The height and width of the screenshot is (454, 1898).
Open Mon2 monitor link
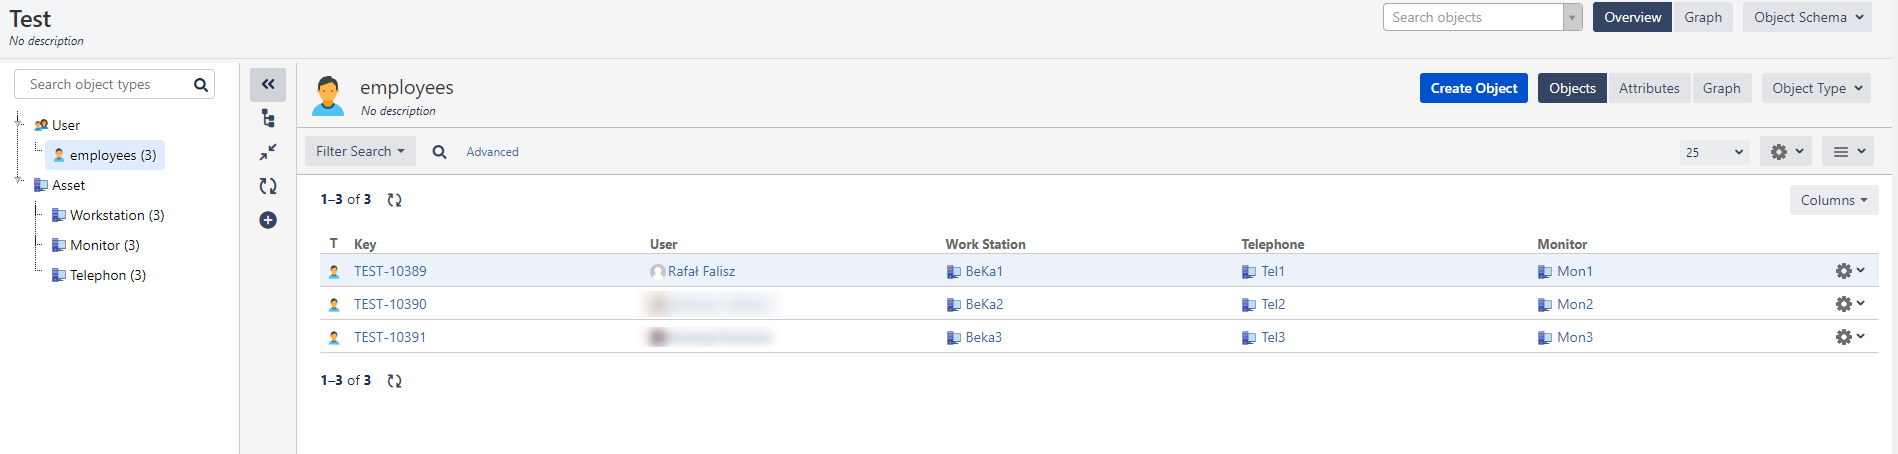[x=1575, y=304]
